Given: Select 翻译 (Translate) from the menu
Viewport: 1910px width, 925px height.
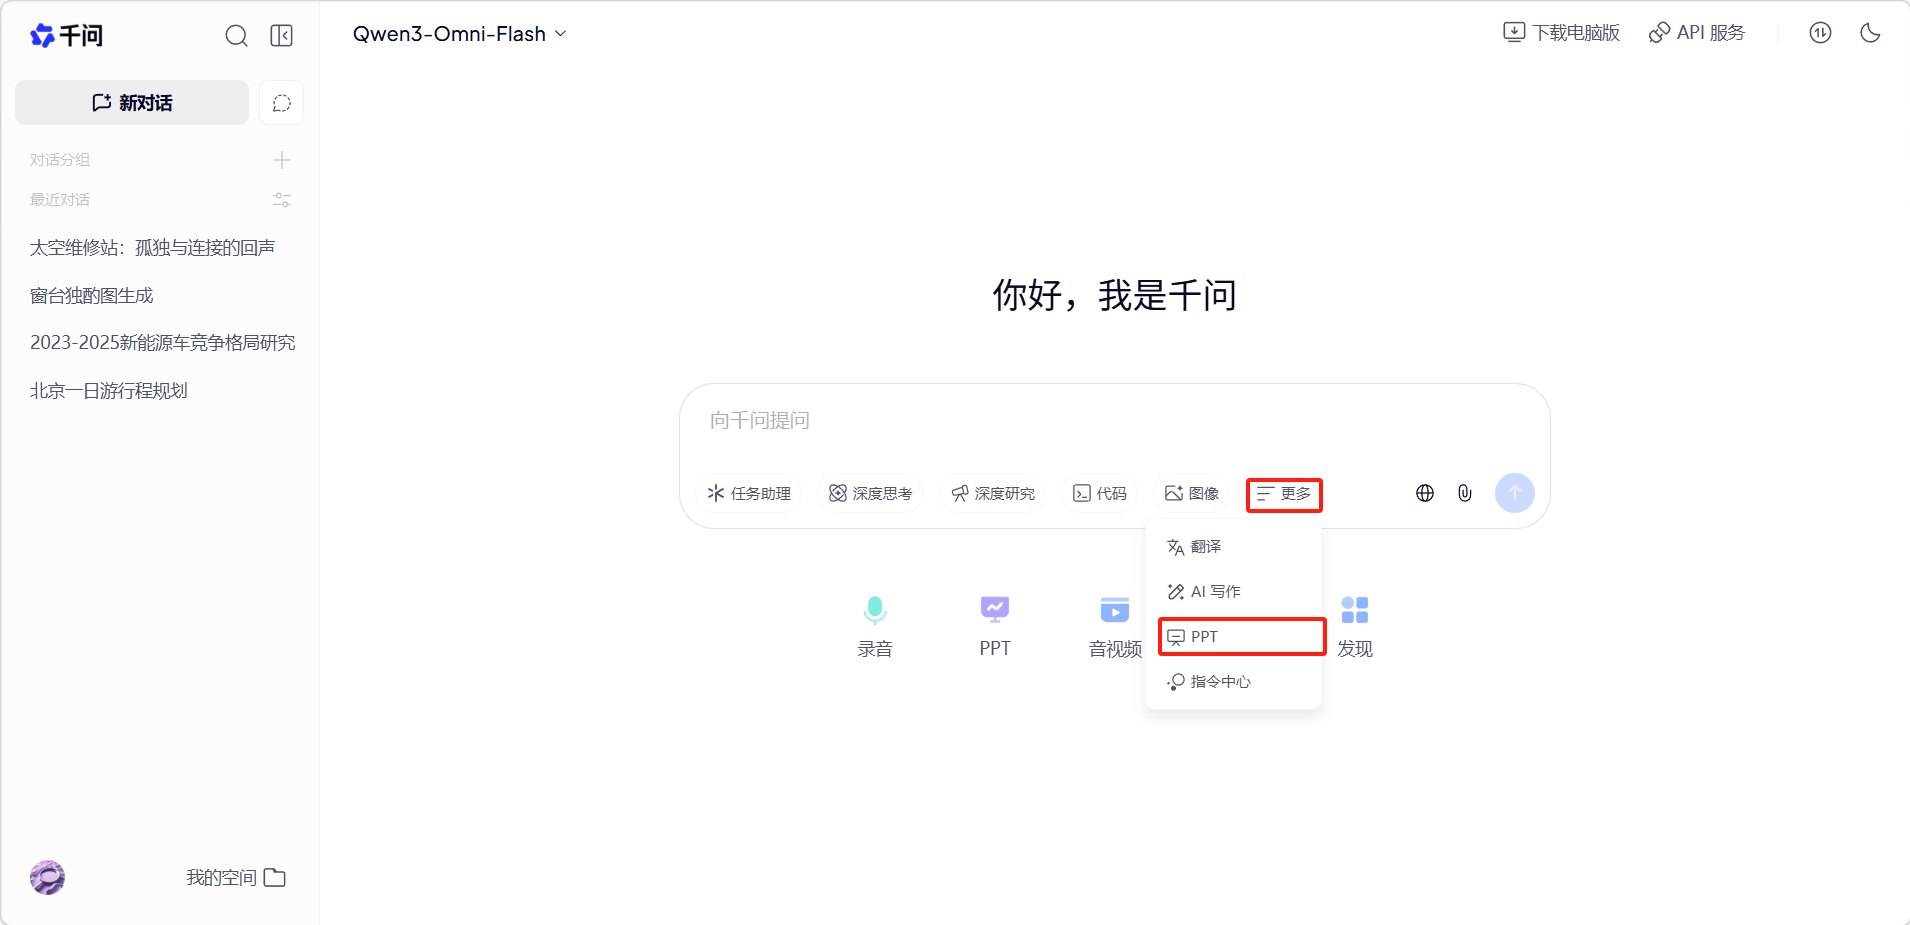Looking at the screenshot, I should pyautogui.click(x=1206, y=547).
